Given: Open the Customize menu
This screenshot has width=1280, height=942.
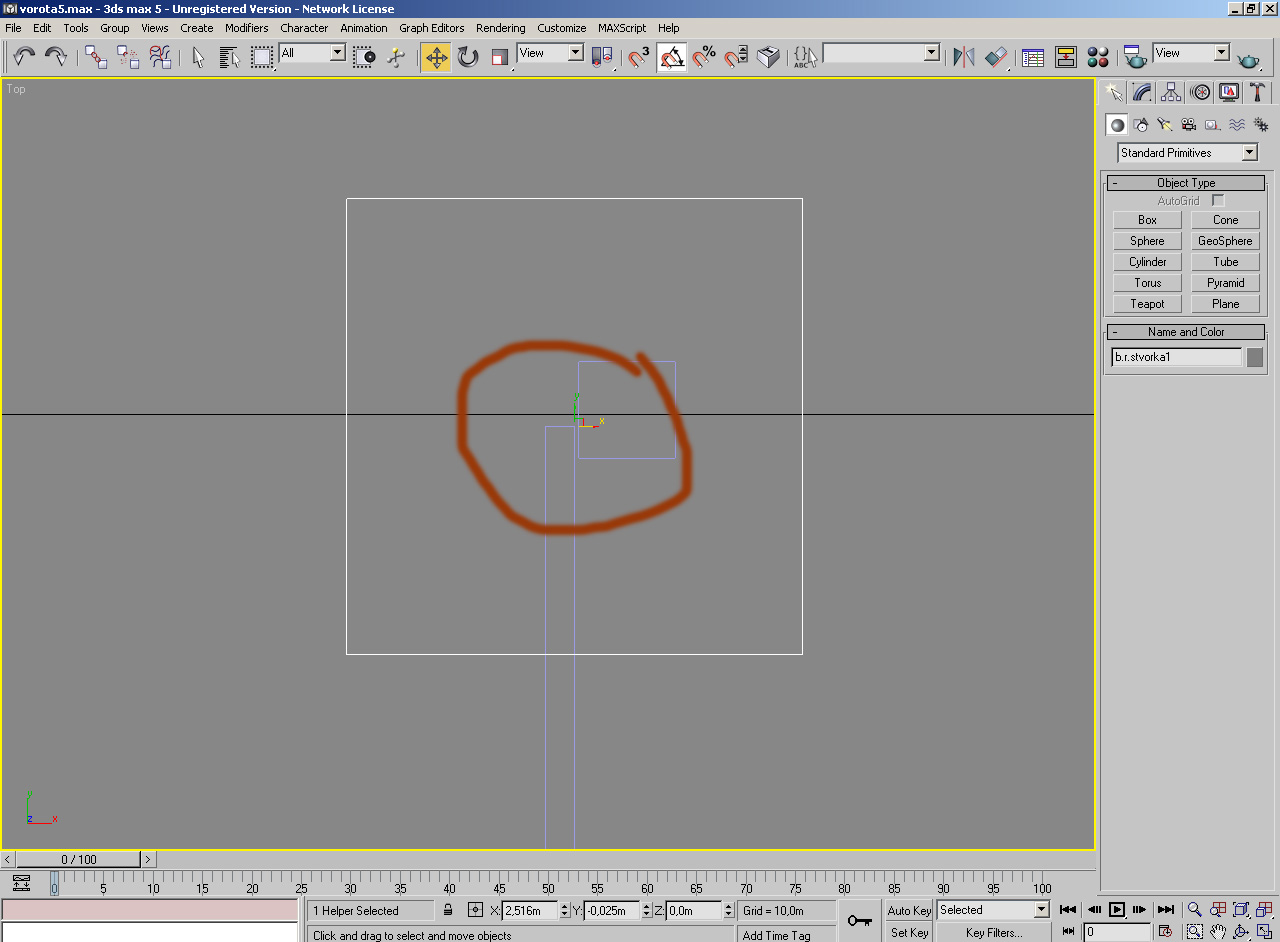Looking at the screenshot, I should pos(561,28).
